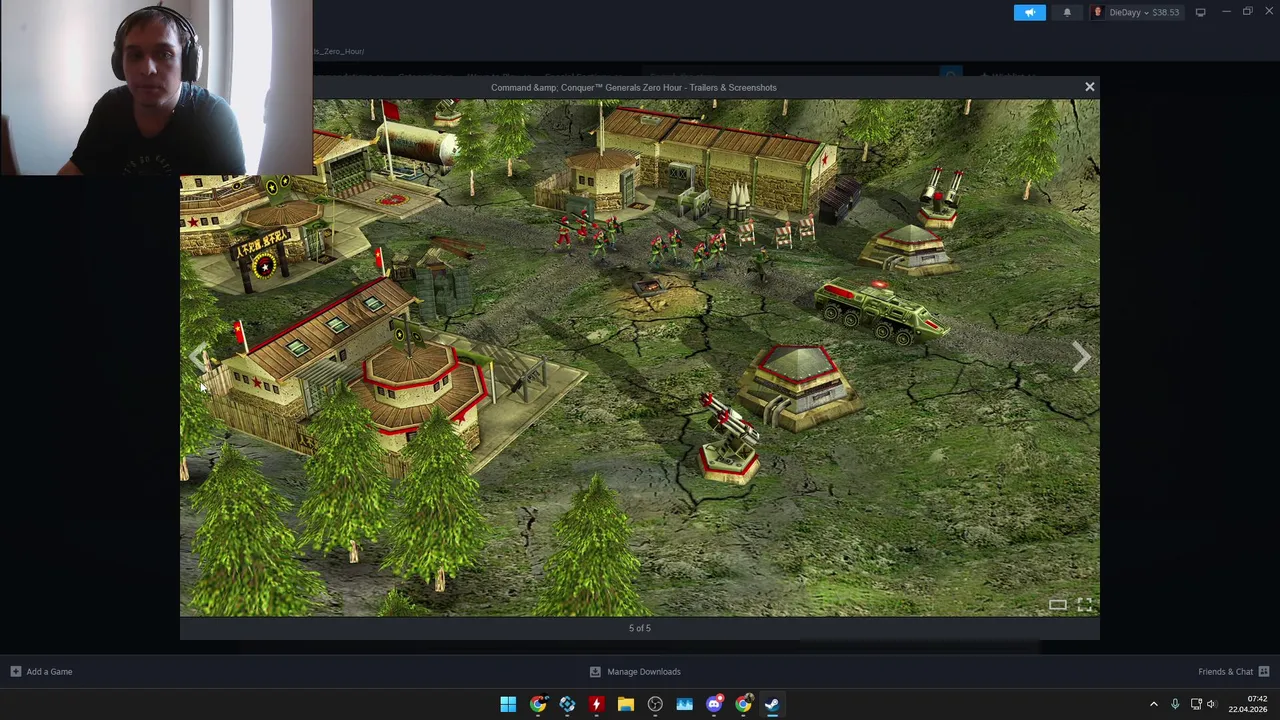This screenshot has height=720, width=1280.
Task: Open Steam announcements megaphone button
Action: tap(1029, 12)
